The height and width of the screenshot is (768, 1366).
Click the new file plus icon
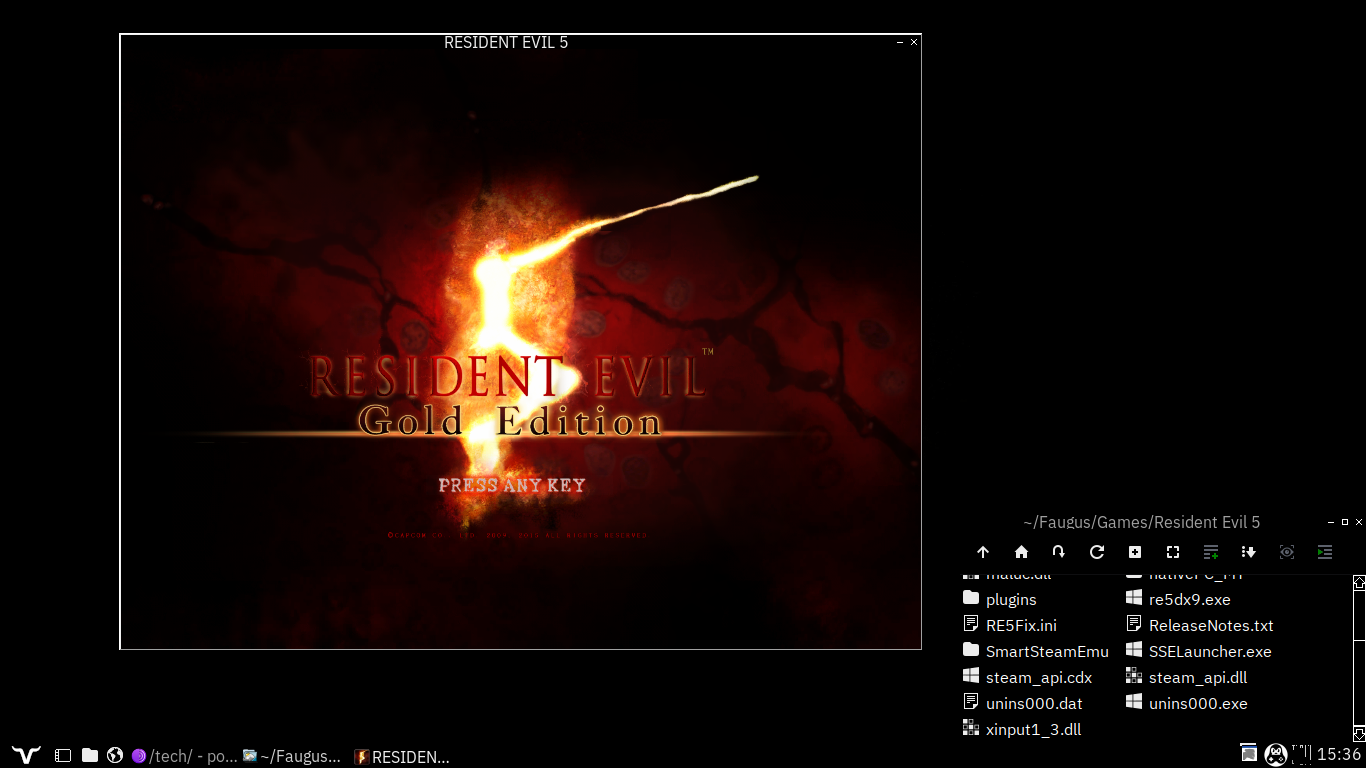pyautogui.click(x=1135, y=552)
